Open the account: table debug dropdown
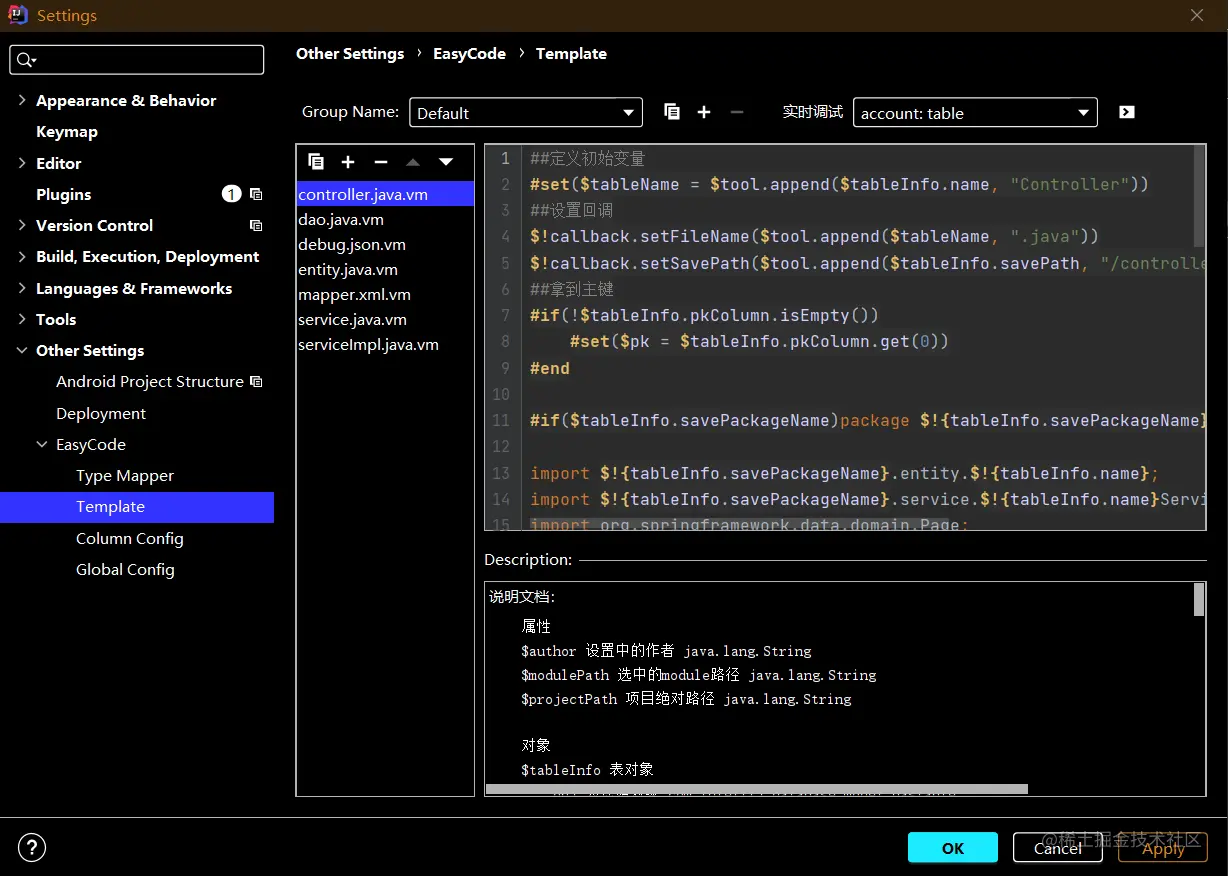 tap(975, 113)
